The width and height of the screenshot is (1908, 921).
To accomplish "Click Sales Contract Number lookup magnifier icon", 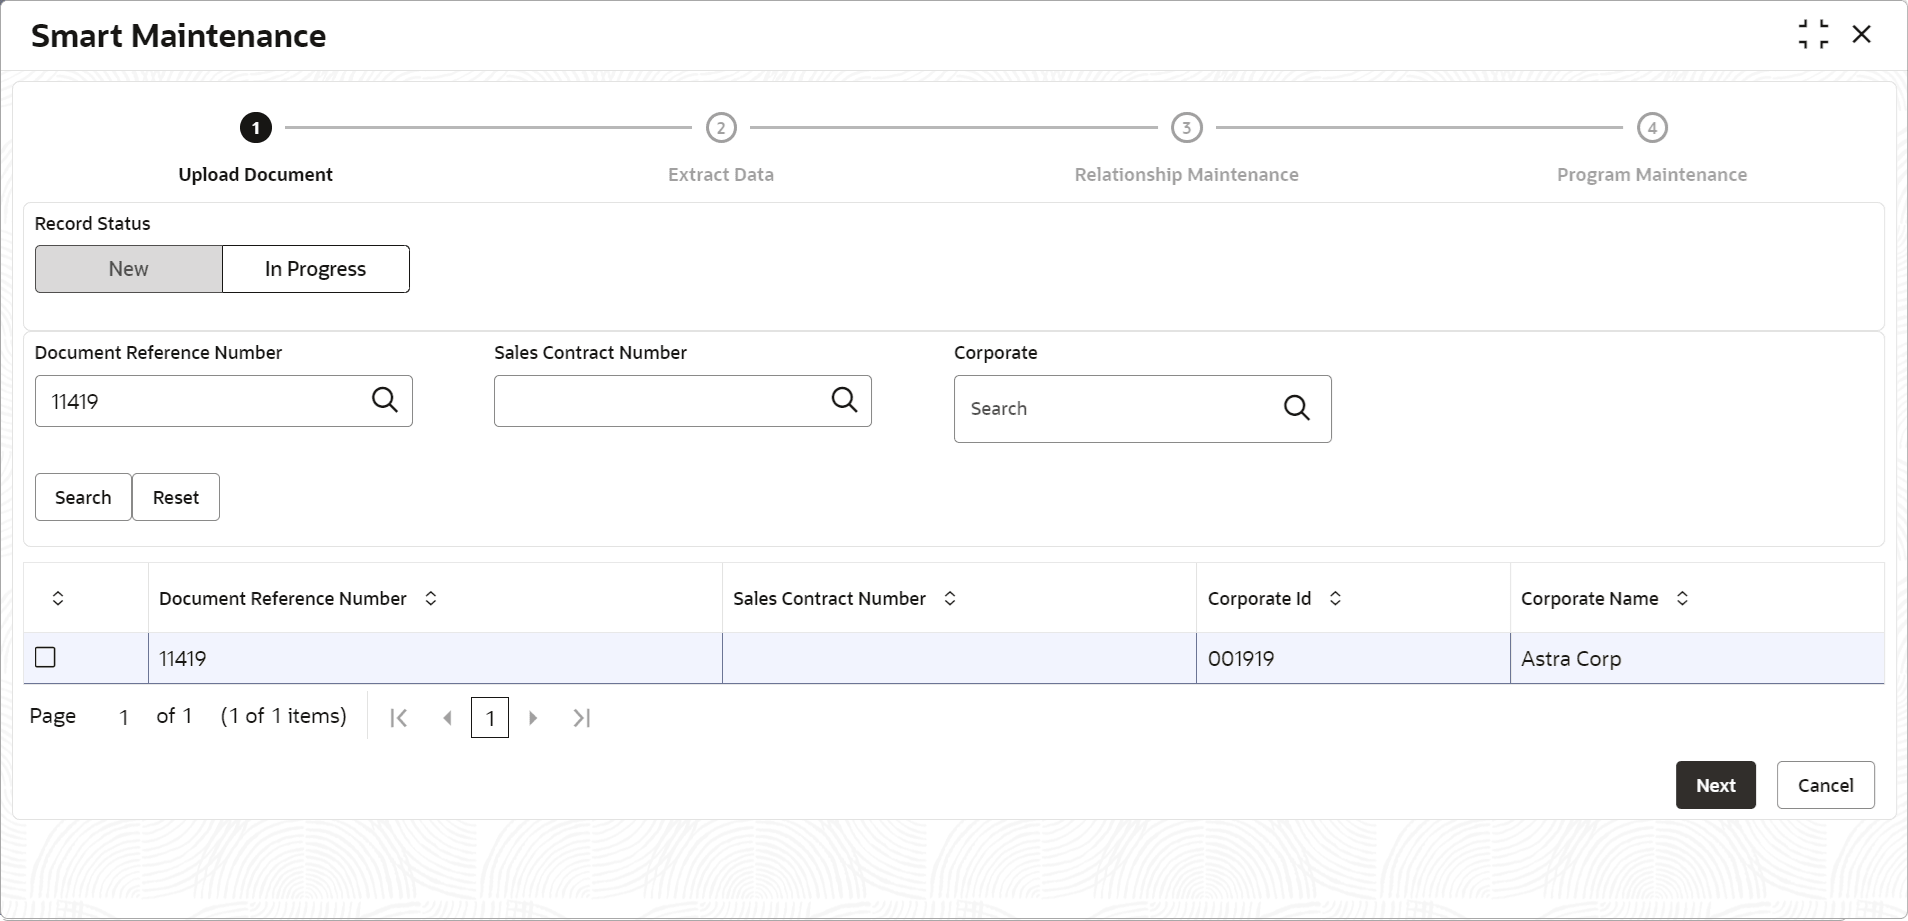I will (x=845, y=400).
